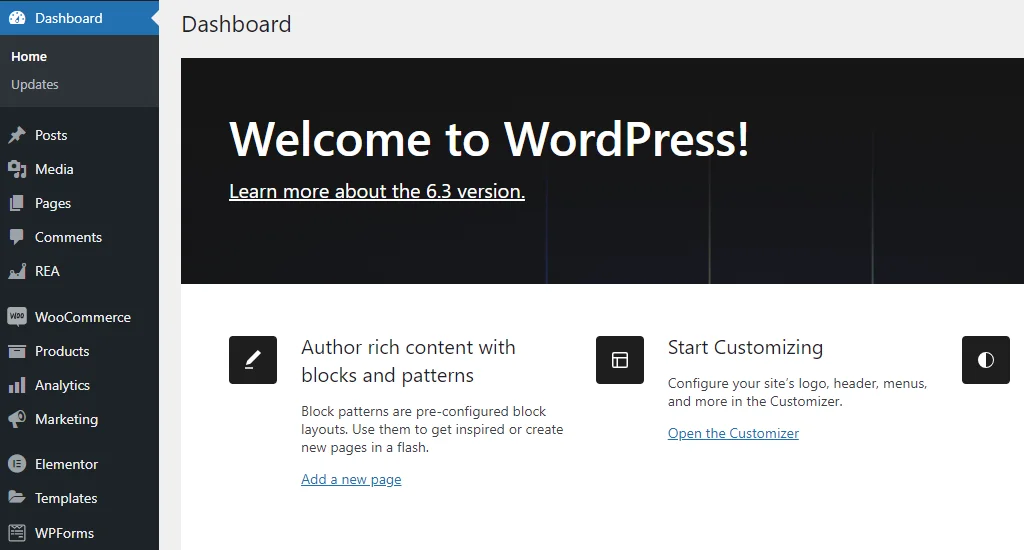Viewport: 1024px width, 550px height.
Task: Click the Pages stacked-sheets icon
Action: [17, 203]
